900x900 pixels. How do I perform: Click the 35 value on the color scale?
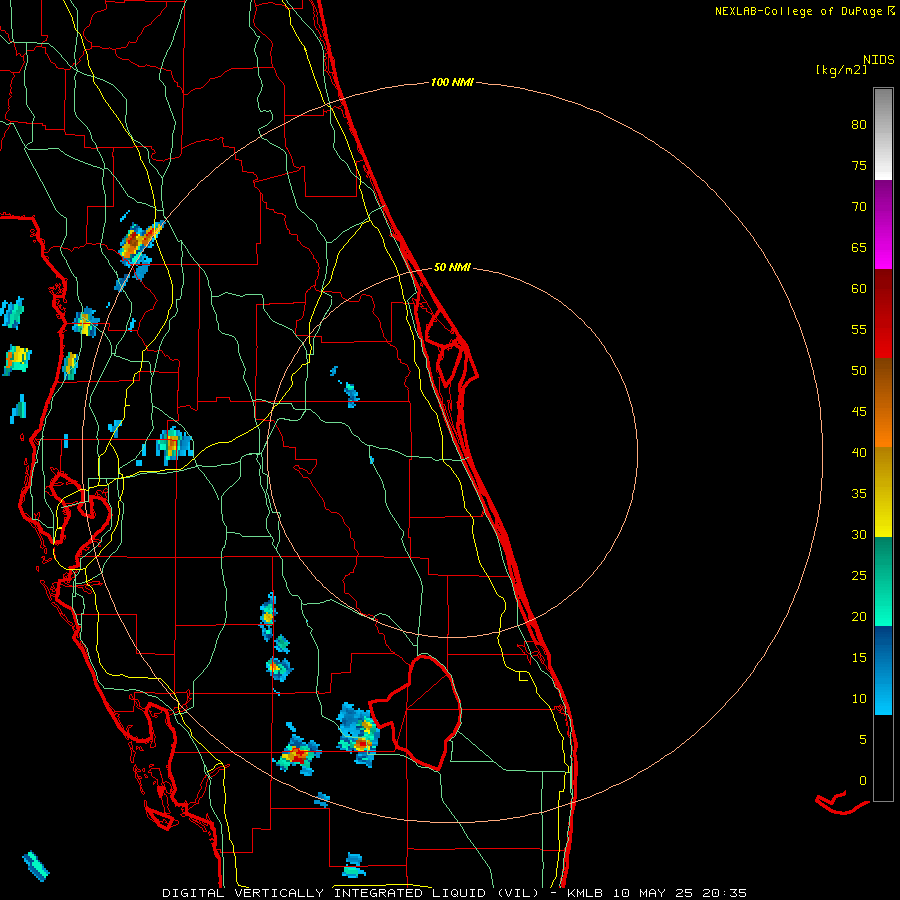pos(859,494)
